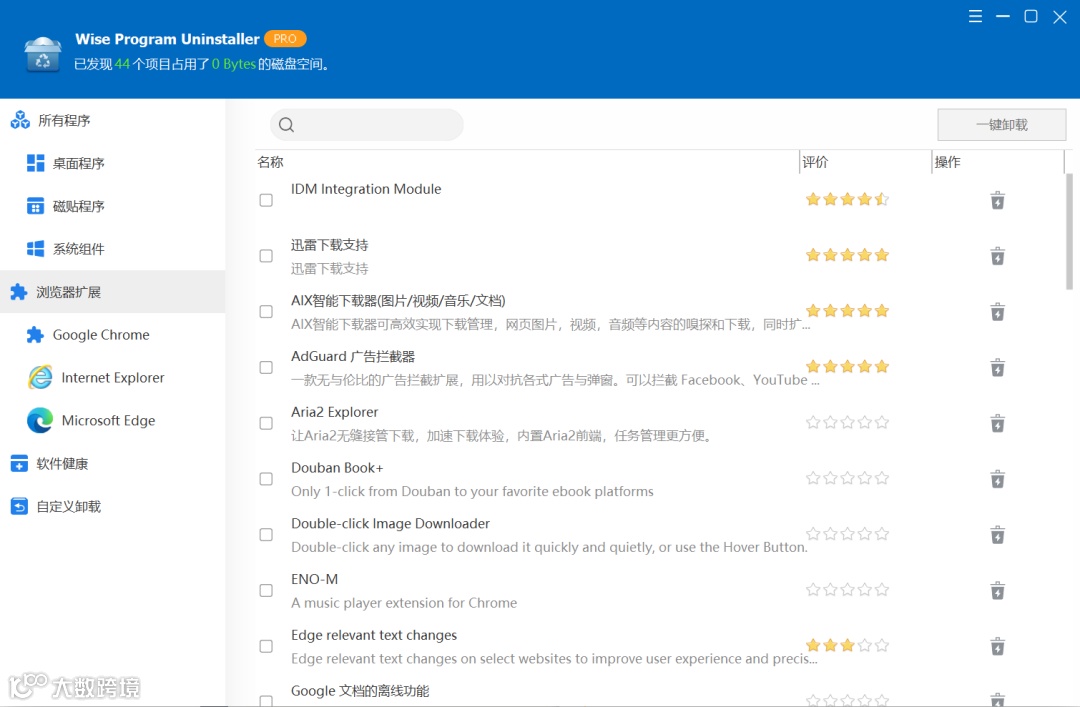
Task: Click the 44 items found count text
Action: (x=123, y=64)
